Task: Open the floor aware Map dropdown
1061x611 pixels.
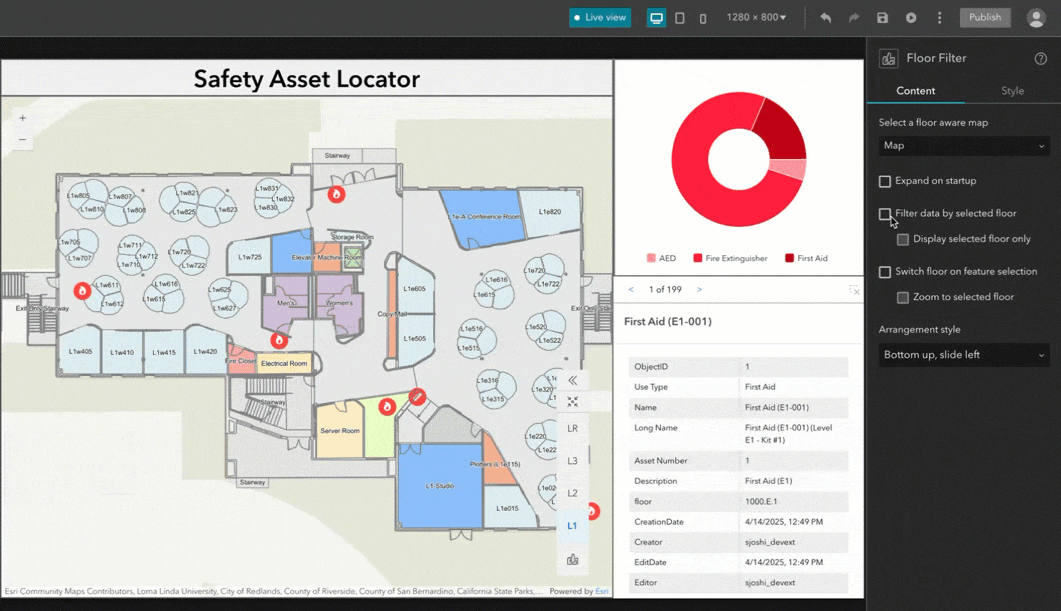Action: click(x=964, y=145)
